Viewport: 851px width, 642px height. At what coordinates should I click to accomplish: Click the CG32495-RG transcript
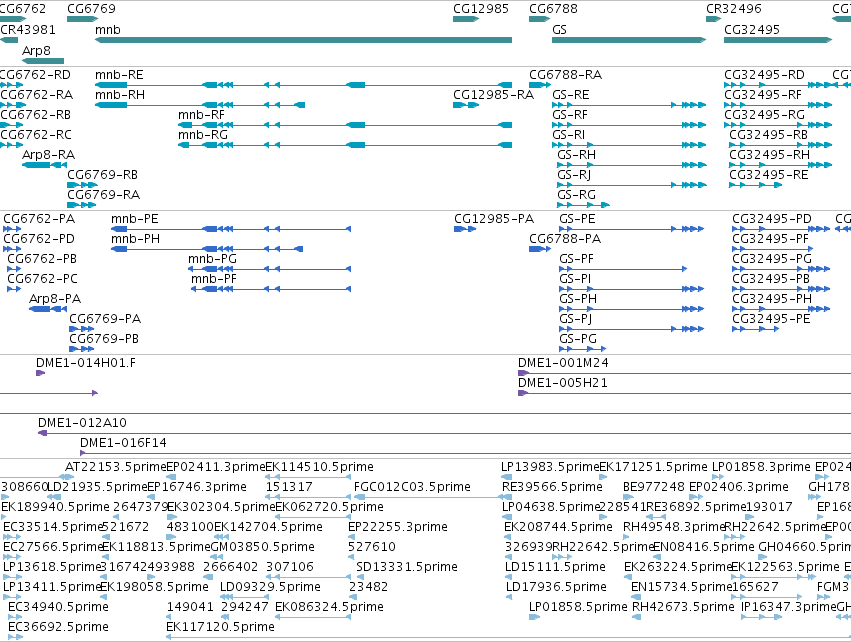click(778, 125)
